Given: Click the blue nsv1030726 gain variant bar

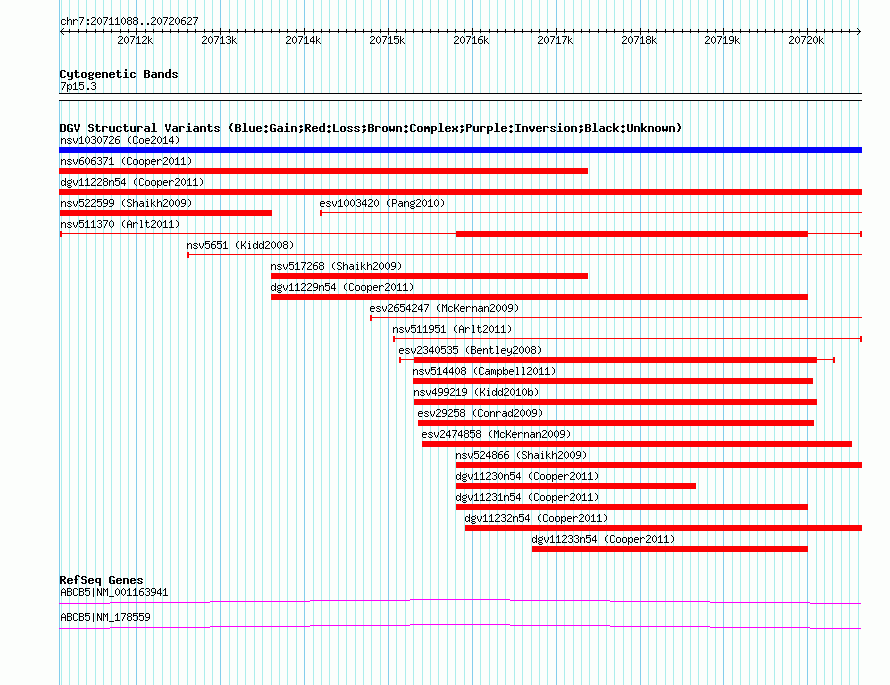Looking at the screenshot, I should 460,150.
